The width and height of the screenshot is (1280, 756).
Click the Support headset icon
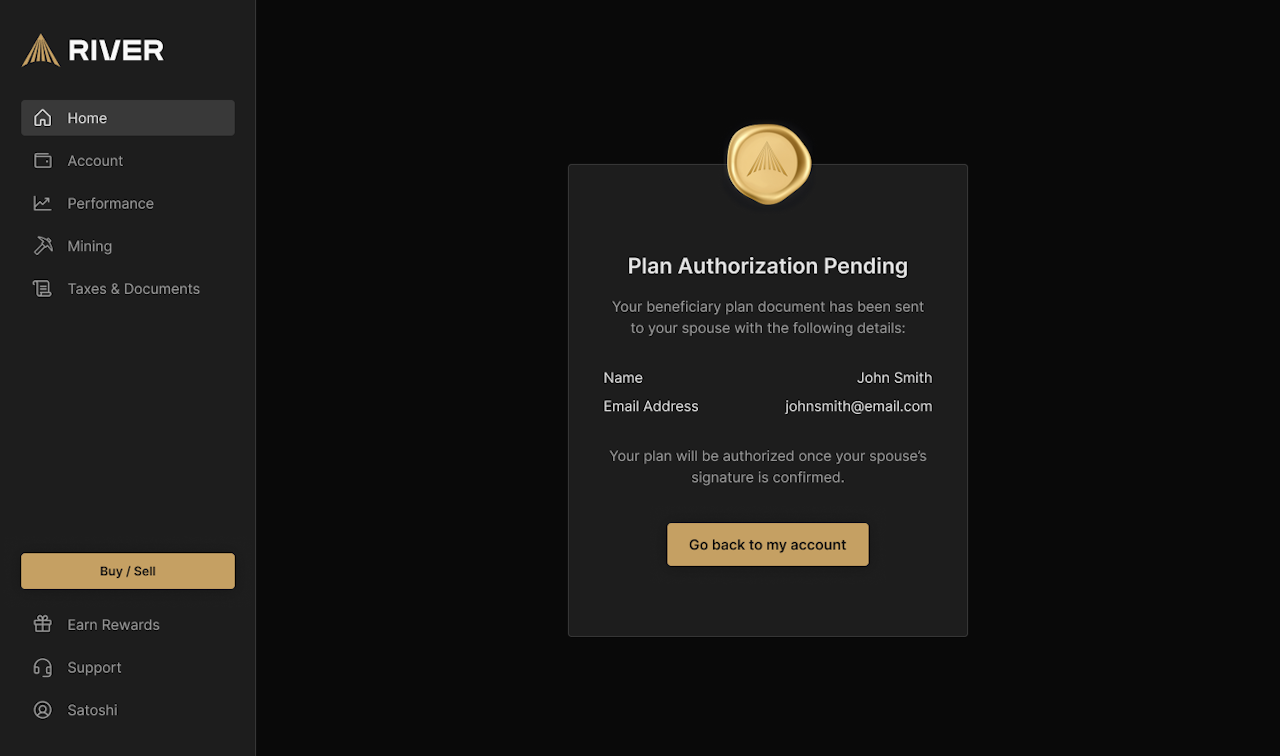click(42, 668)
